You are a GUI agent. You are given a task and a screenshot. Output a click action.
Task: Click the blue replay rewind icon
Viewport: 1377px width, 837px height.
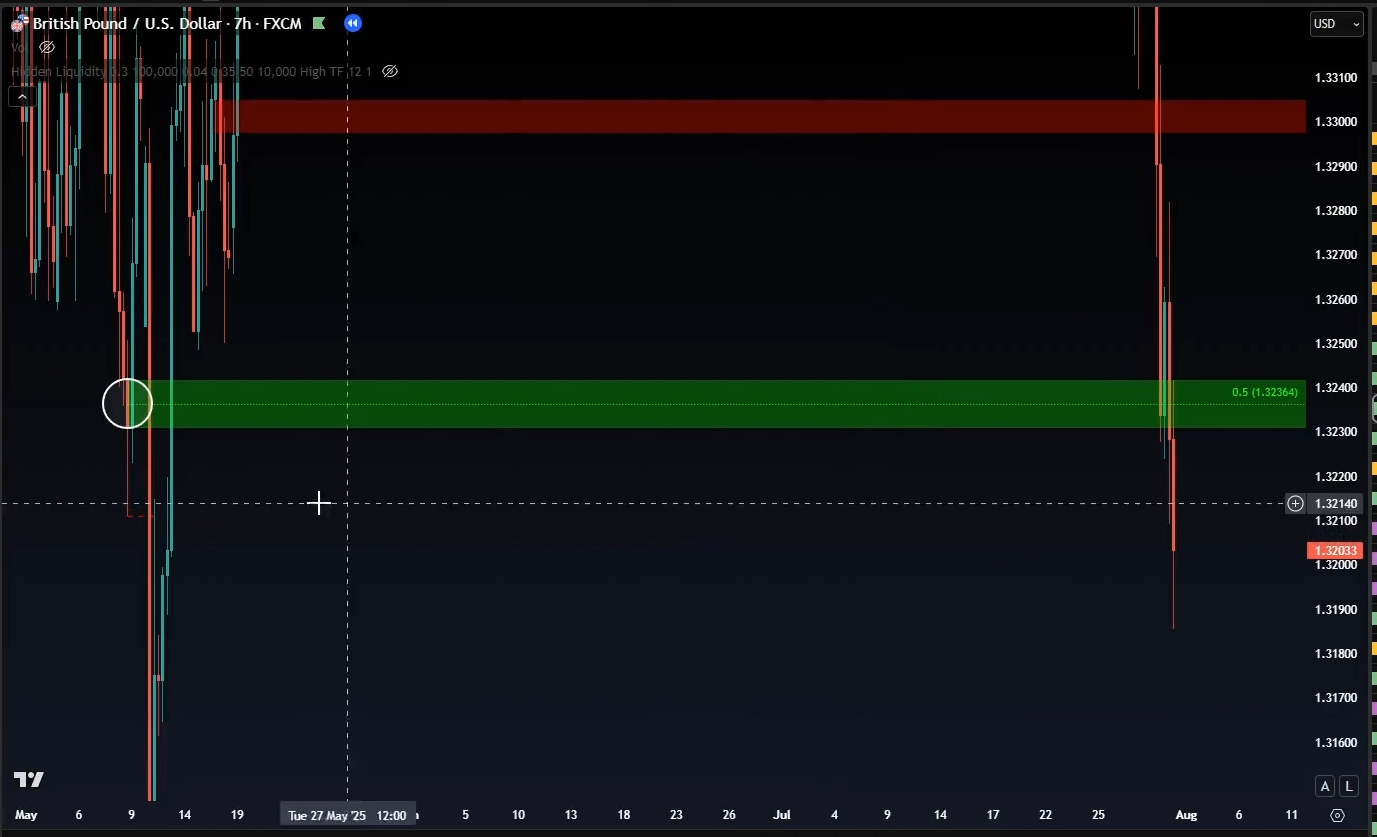(352, 23)
